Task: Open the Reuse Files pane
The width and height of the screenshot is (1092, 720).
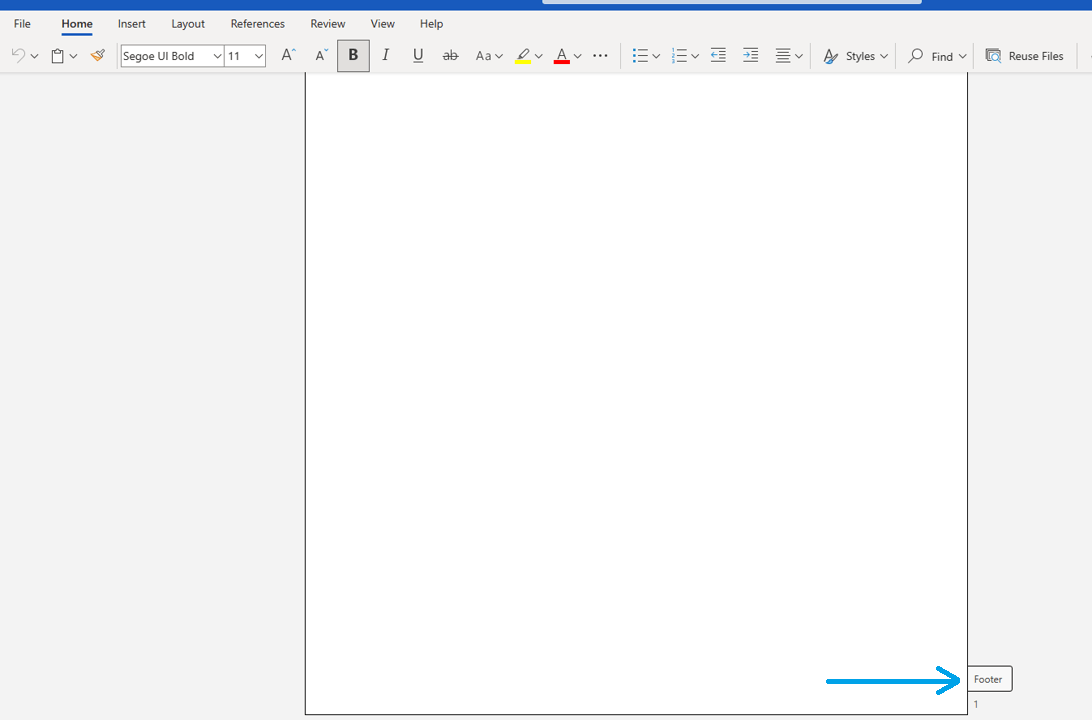Action: pos(1024,56)
